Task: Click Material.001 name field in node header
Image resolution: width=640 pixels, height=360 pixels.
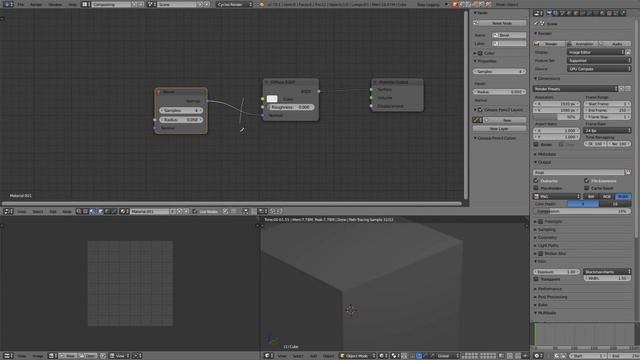Action: click(149, 211)
